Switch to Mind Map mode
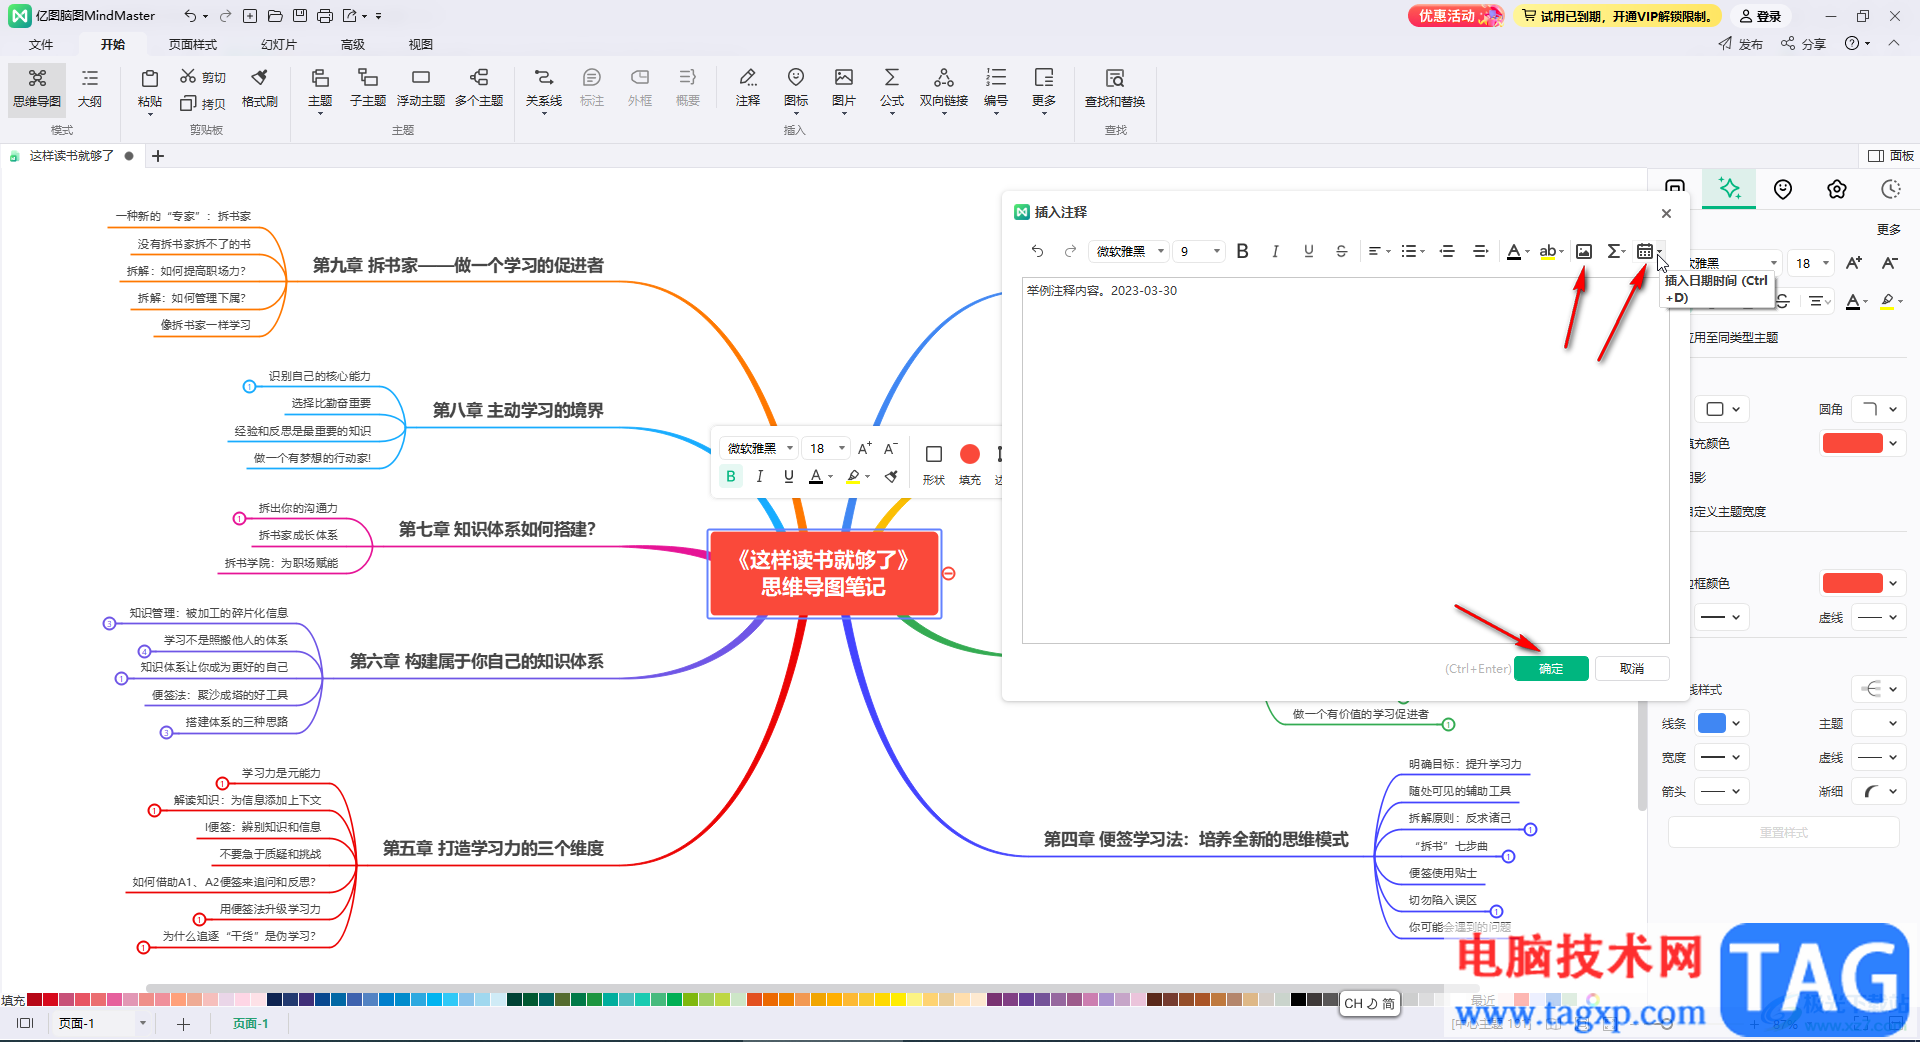The height and width of the screenshot is (1042, 1920). tap(37, 88)
